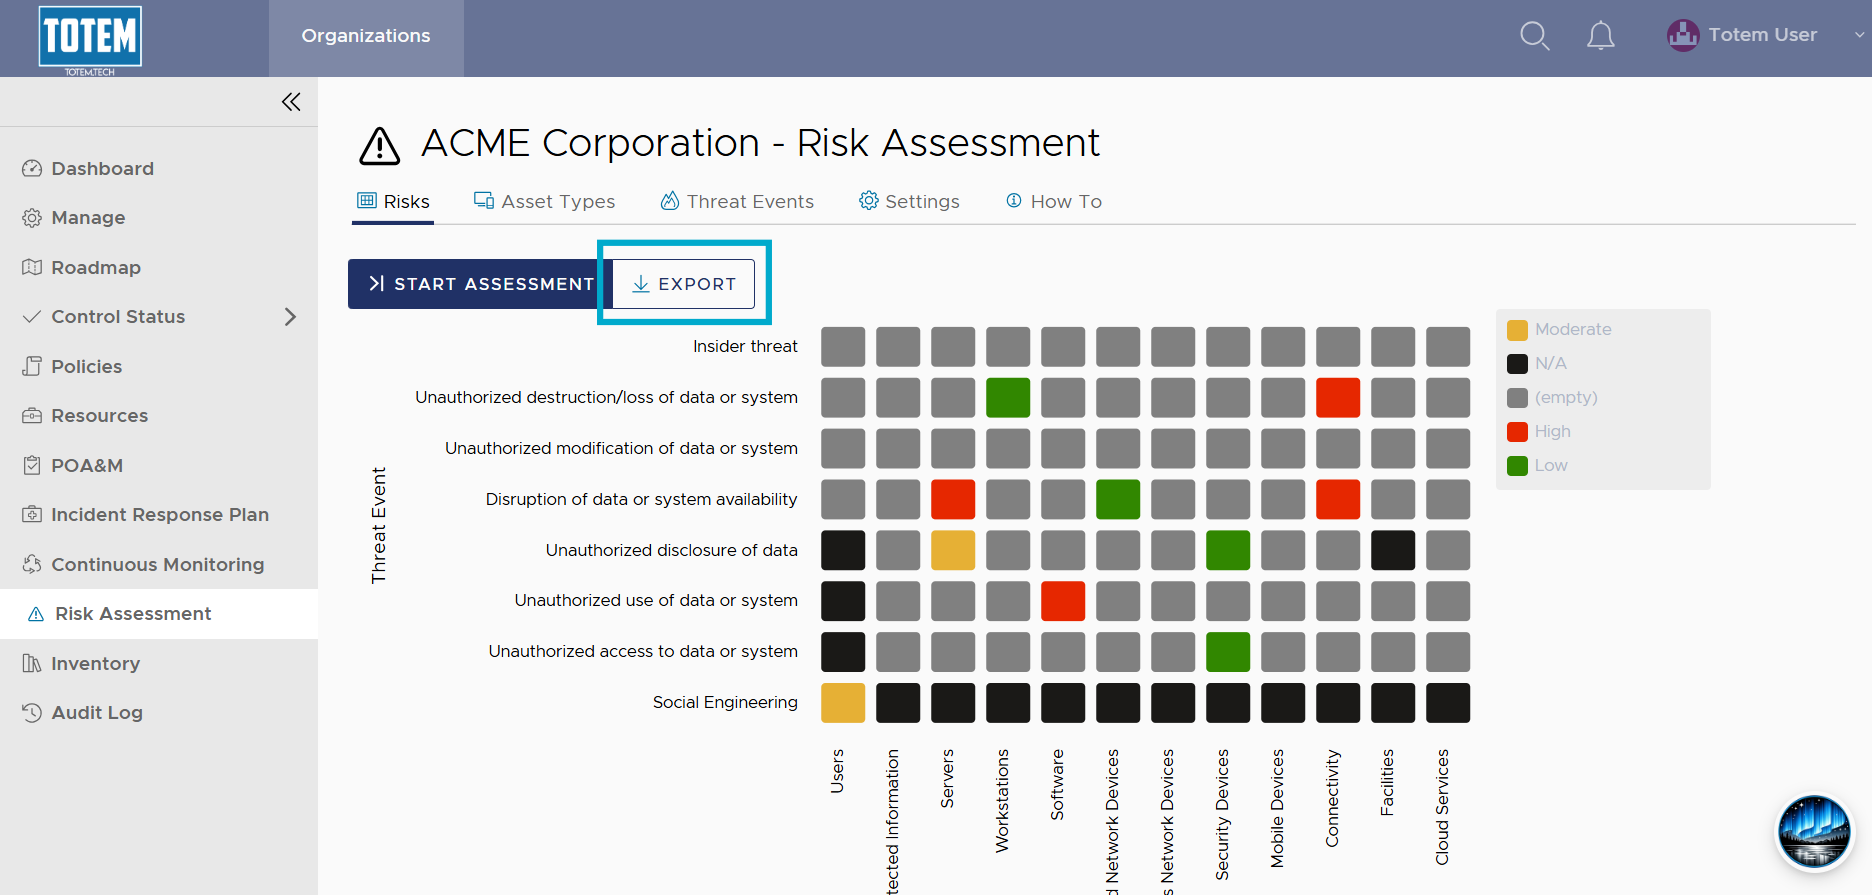The image size is (1872, 895).
Task: Toggle the Moderate legend entry
Action: click(1559, 330)
